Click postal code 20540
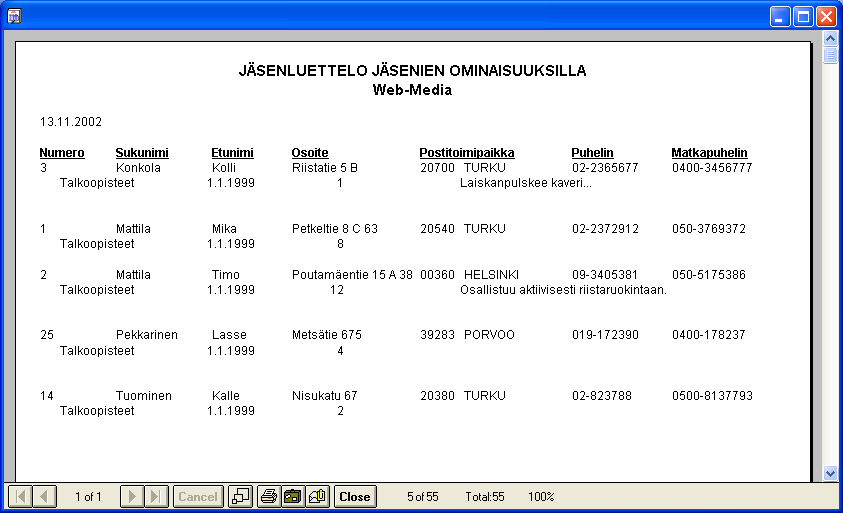The width and height of the screenshot is (843, 513). [438, 229]
